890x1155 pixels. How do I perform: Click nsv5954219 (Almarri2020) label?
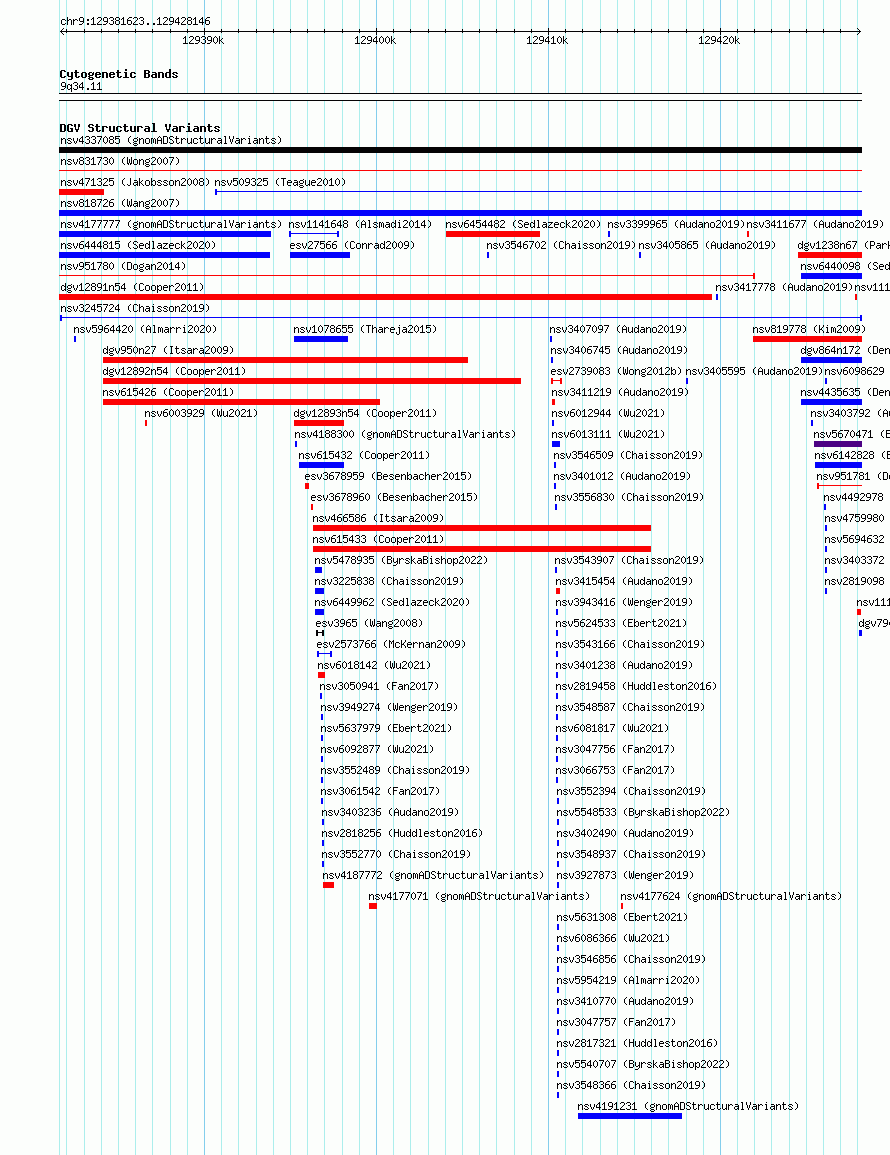628,980
